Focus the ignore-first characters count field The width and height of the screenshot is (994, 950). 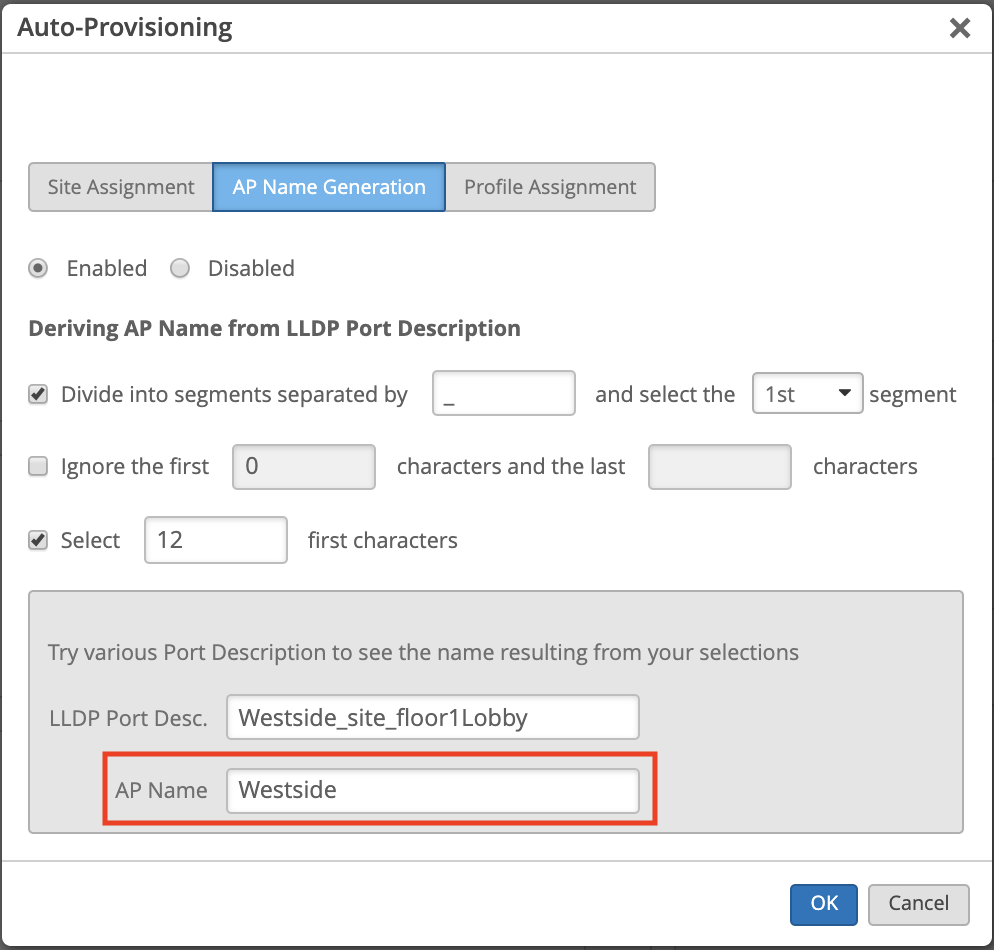(x=304, y=466)
